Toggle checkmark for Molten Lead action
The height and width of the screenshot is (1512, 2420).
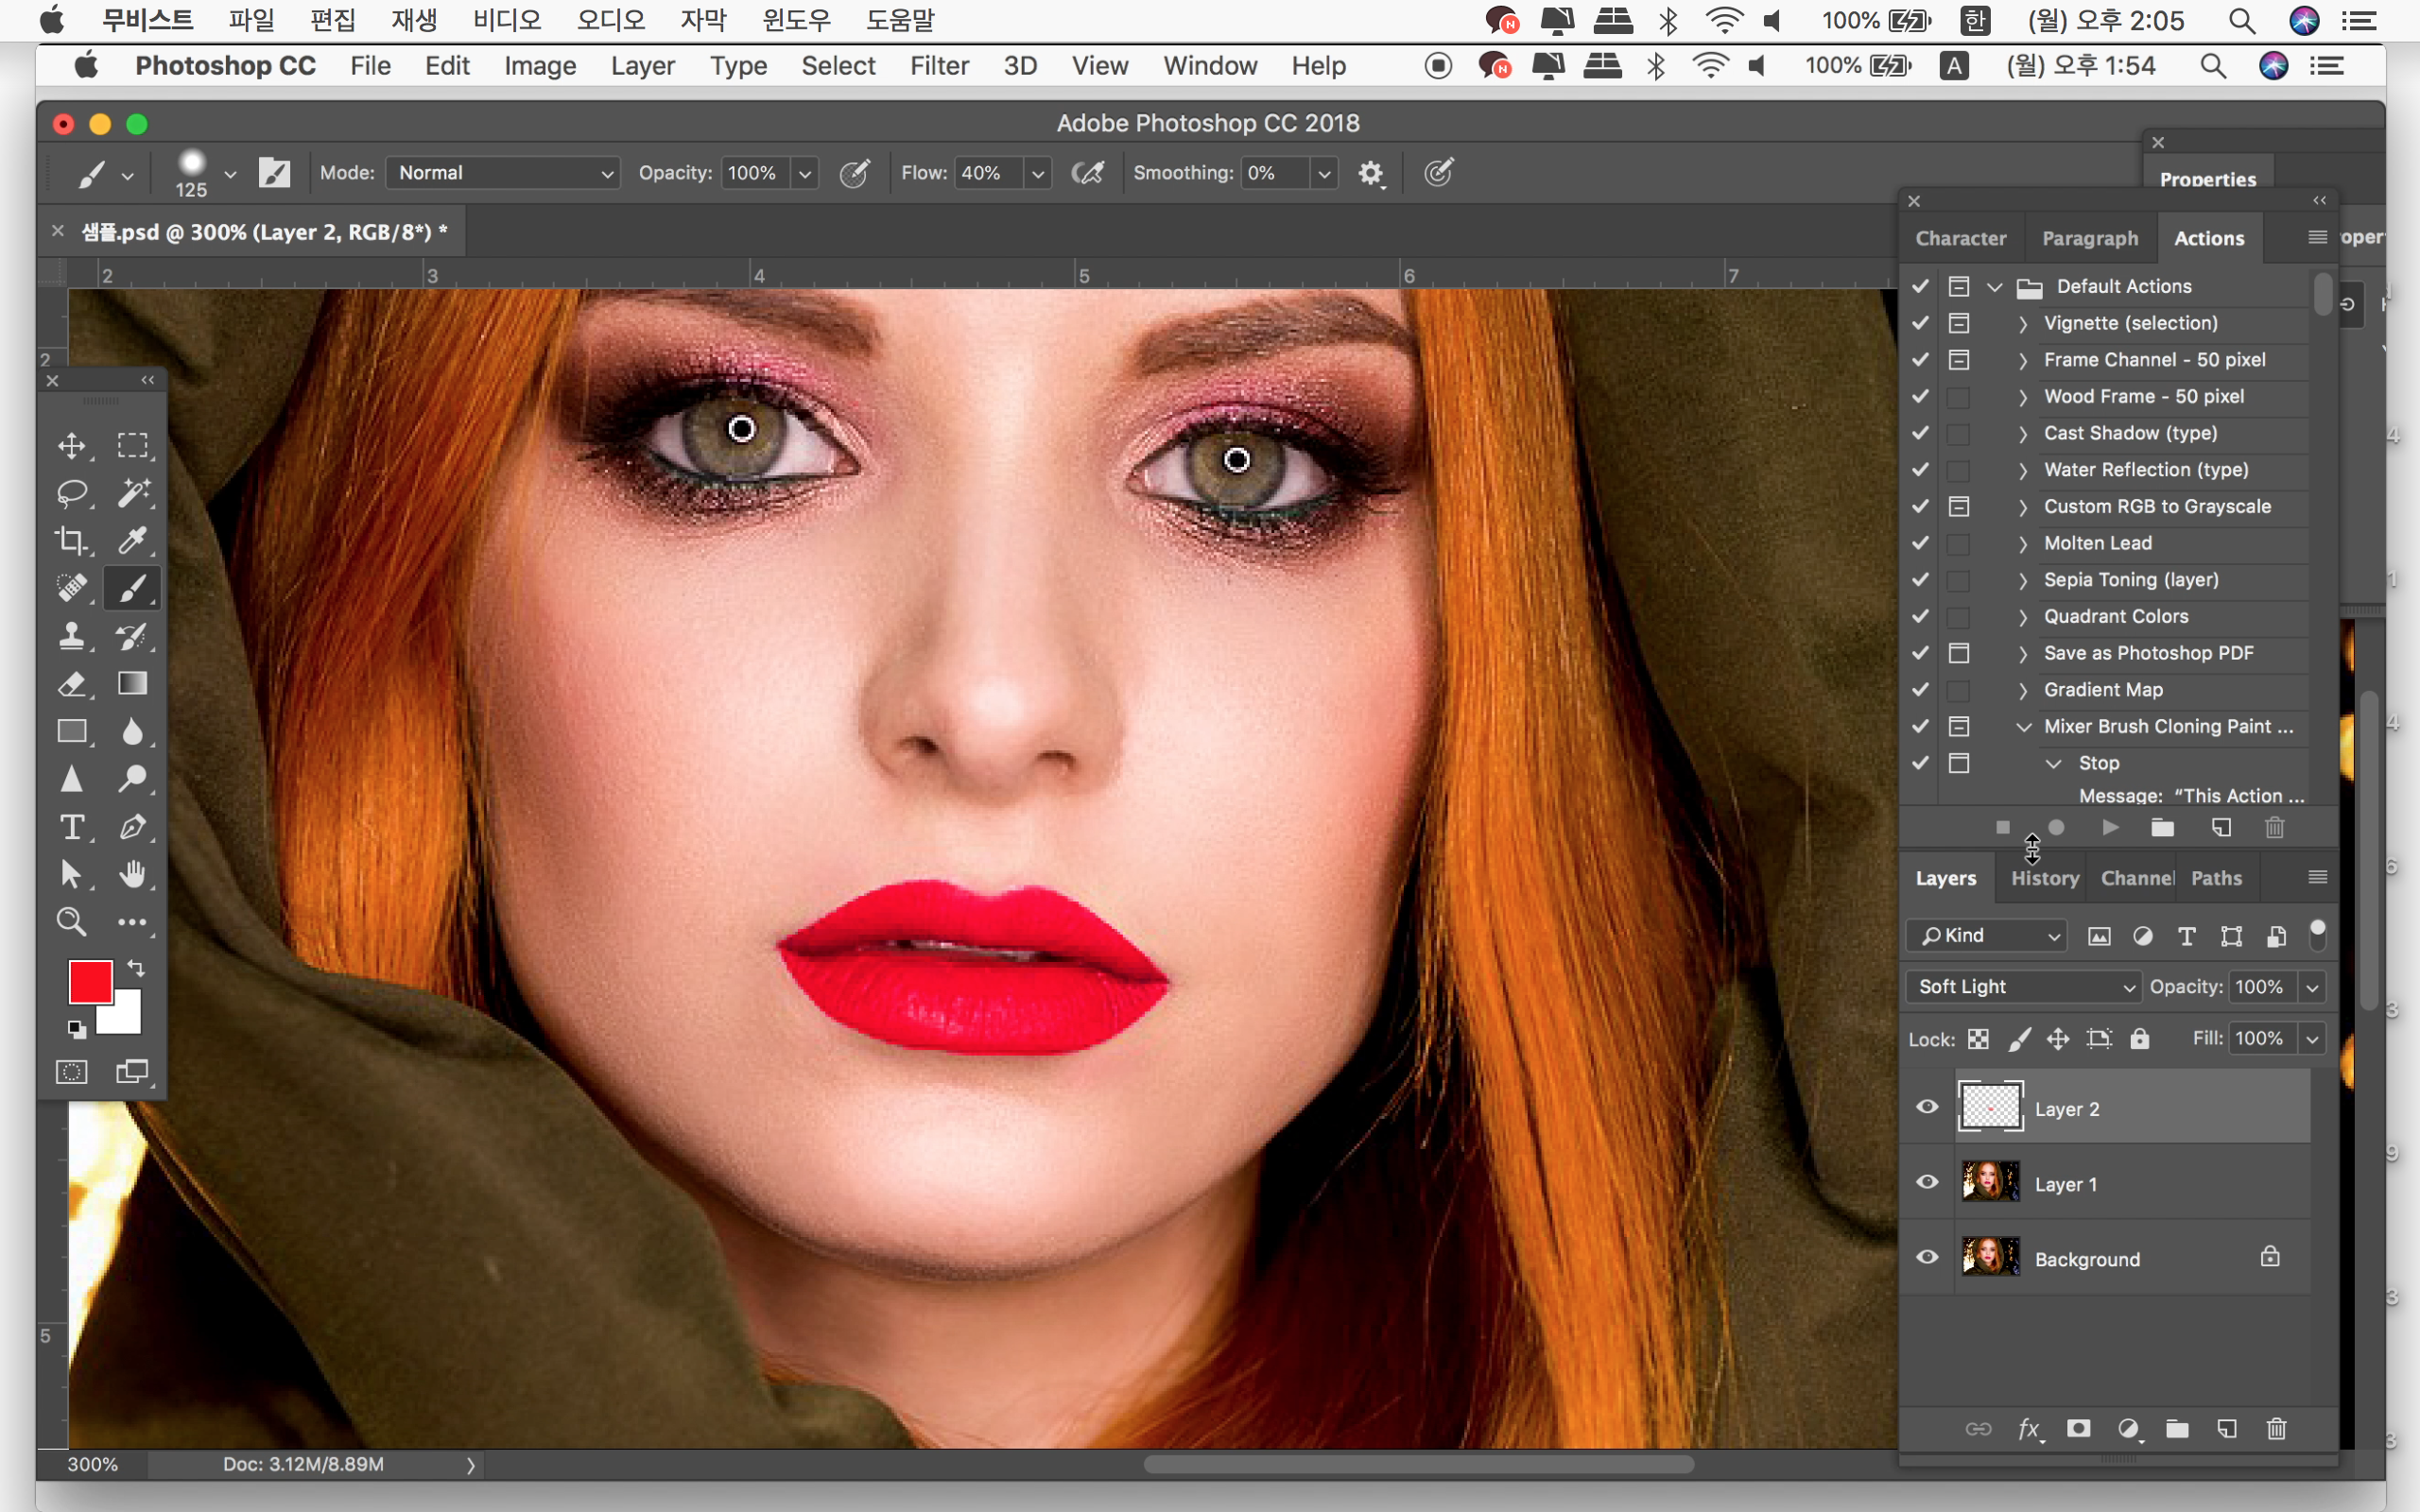tap(1920, 543)
